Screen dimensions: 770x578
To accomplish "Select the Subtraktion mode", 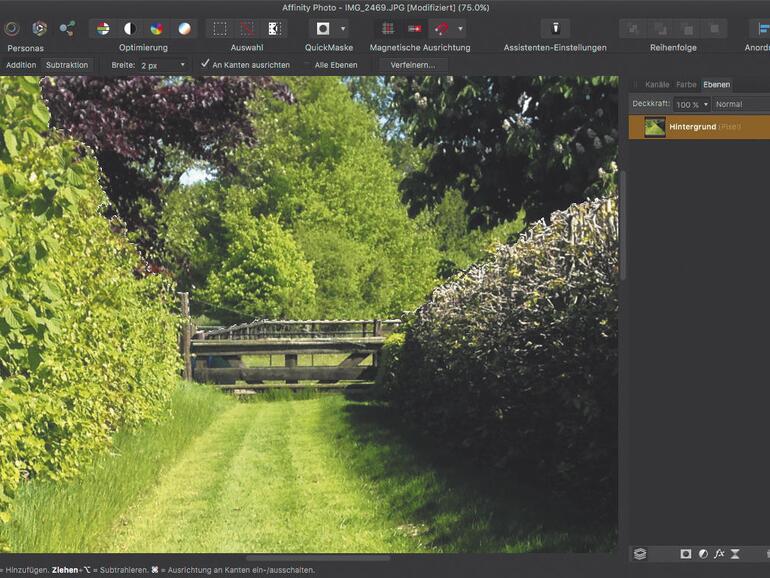I will tap(66, 65).
